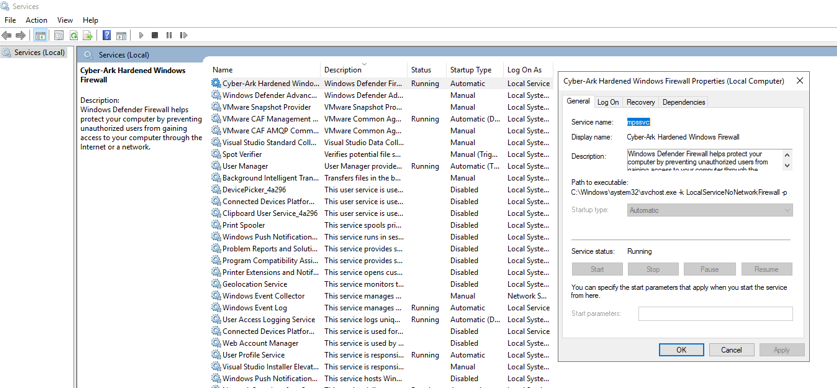Open the File menu

coord(10,20)
